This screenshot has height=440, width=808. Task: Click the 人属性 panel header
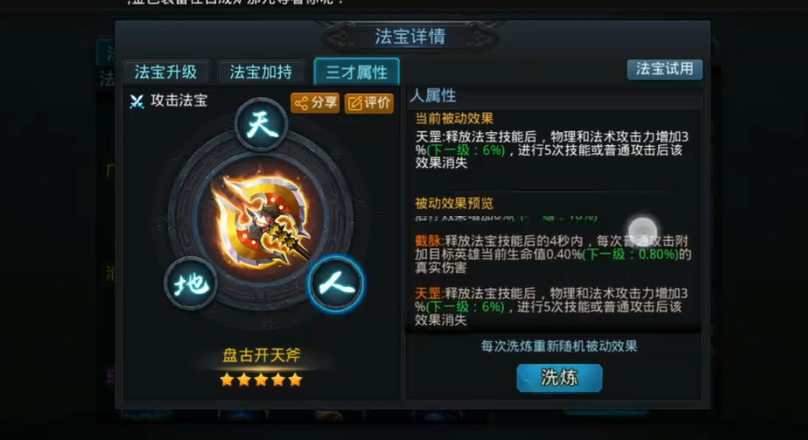tap(433, 95)
